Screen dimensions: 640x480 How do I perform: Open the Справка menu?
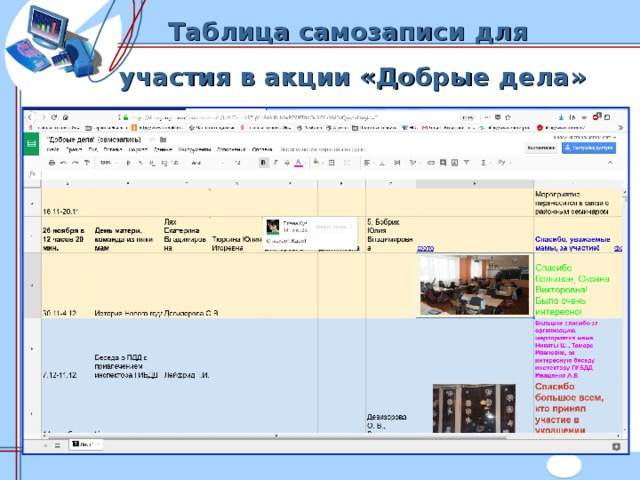point(262,150)
